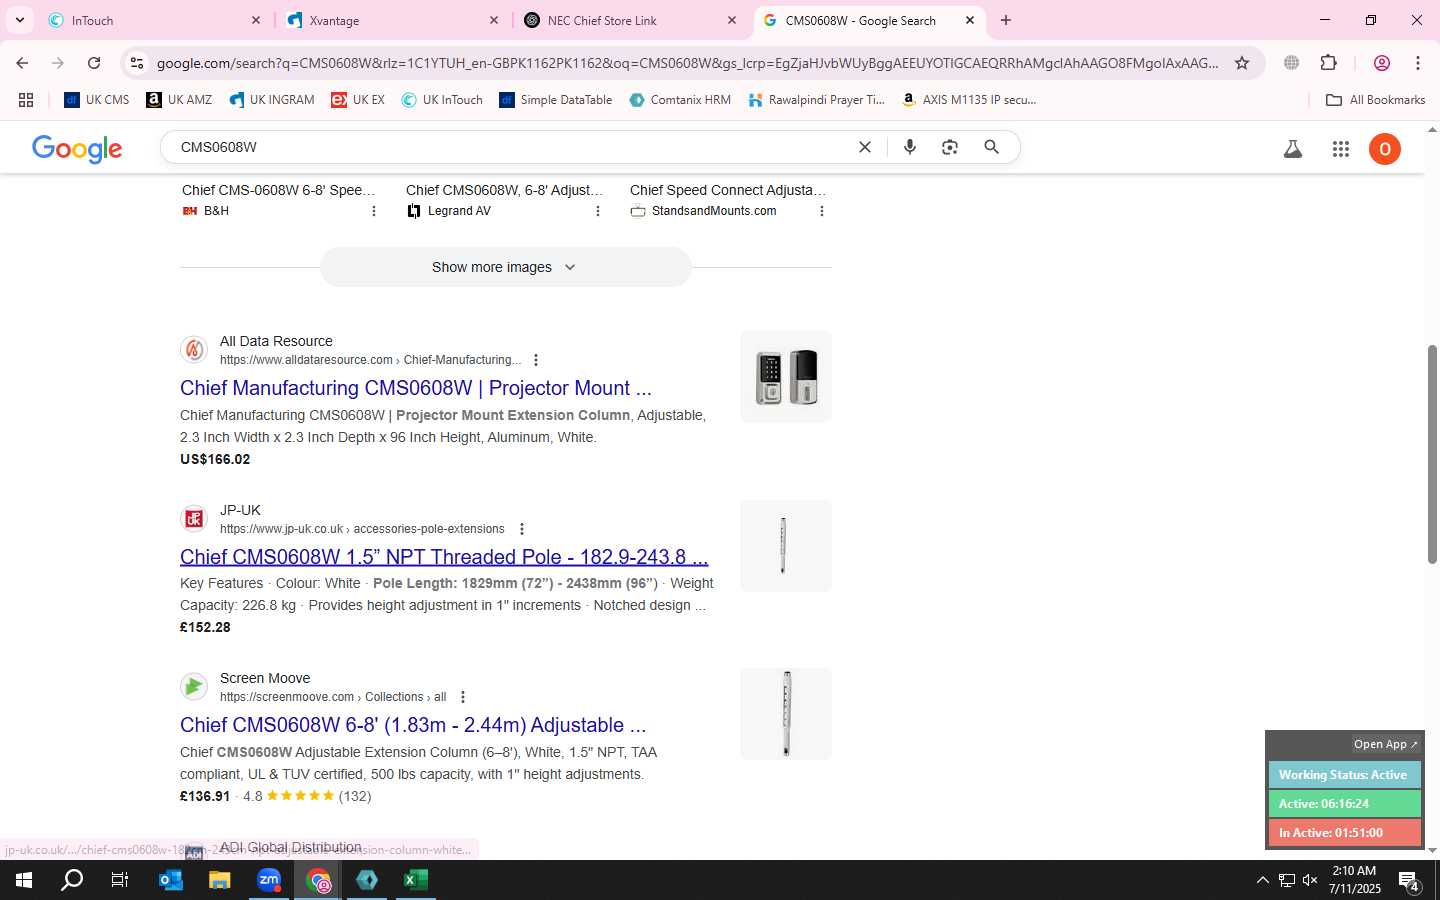Open more options for Legrand AV result
This screenshot has width=1440, height=900.
click(598, 211)
